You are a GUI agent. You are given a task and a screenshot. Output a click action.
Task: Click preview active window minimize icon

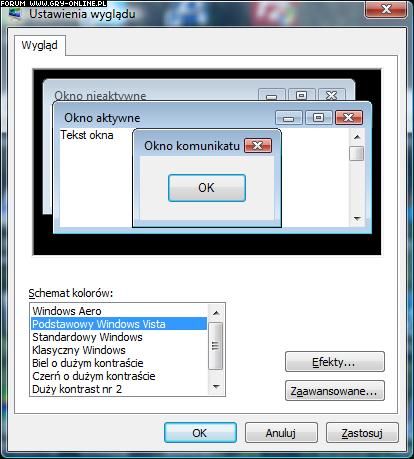tap(289, 118)
